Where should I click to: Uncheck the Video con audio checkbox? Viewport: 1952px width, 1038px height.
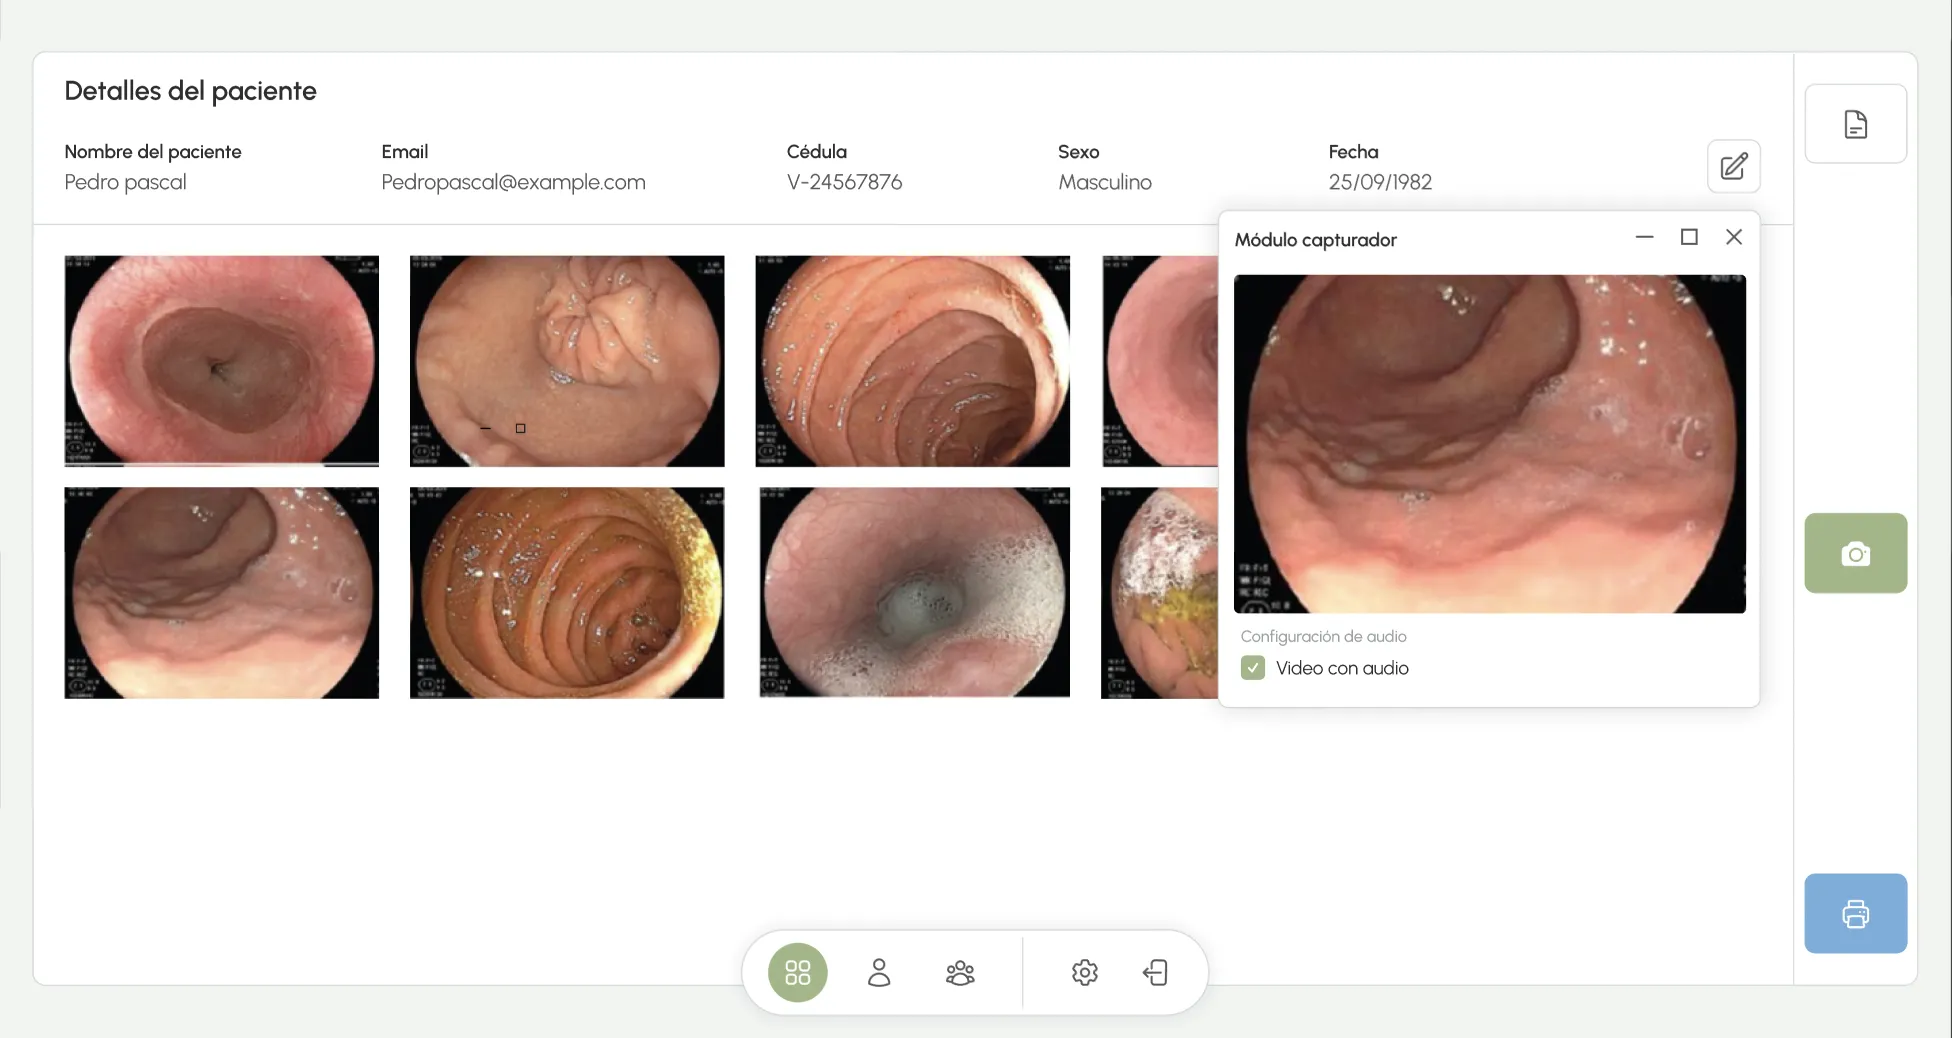click(x=1252, y=668)
